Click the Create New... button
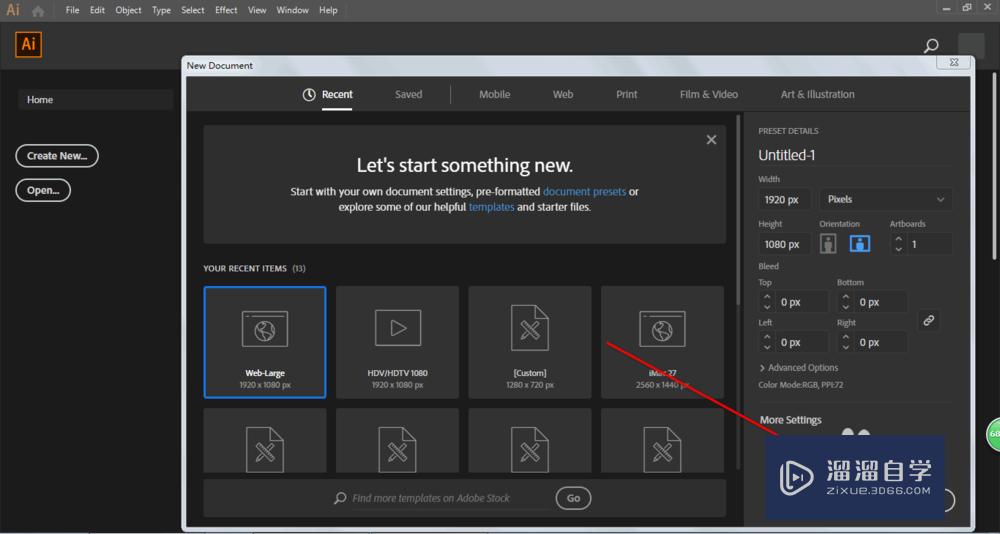The width and height of the screenshot is (1000, 534). pyautogui.click(x=57, y=156)
